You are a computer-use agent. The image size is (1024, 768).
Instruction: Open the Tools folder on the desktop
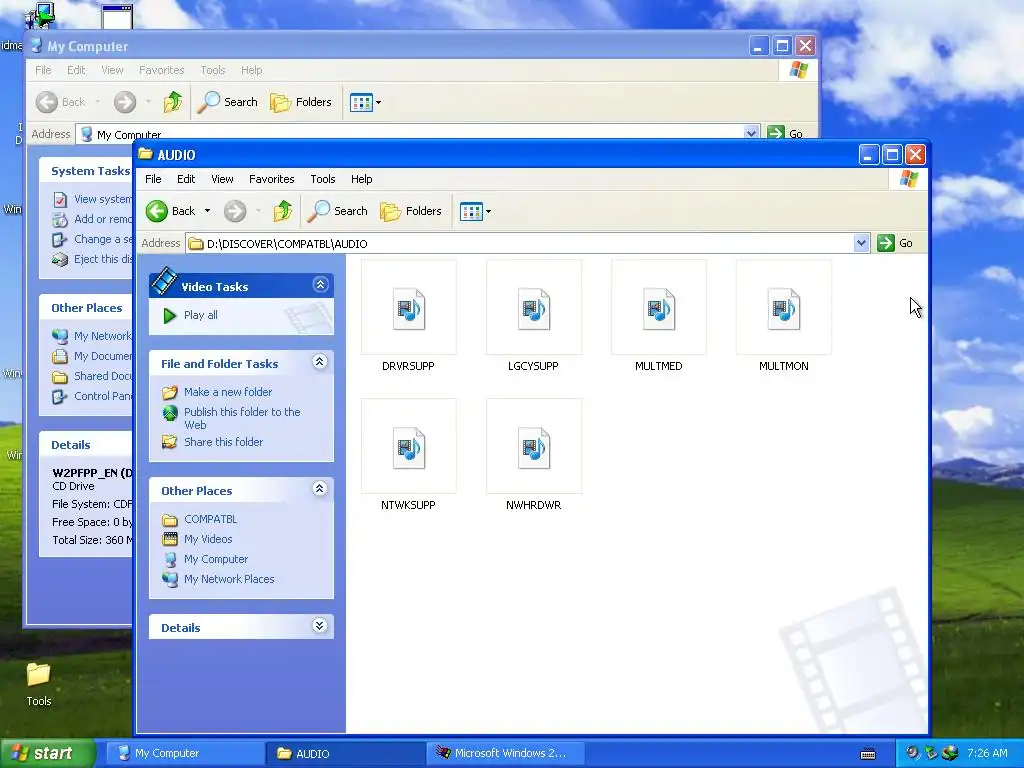coord(39,684)
